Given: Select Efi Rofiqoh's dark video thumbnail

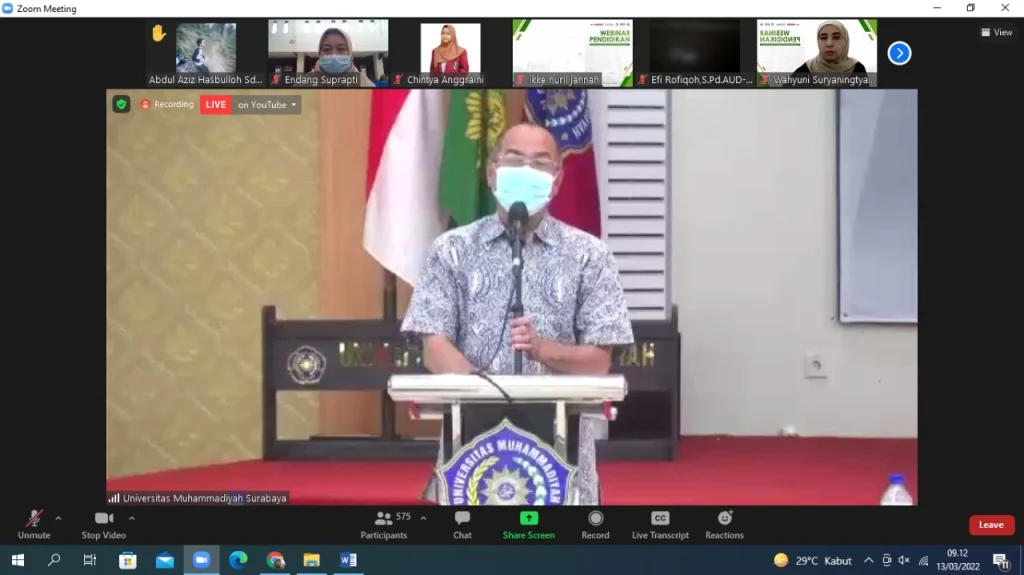Looking at the screenshot, I should pos(695,53).
